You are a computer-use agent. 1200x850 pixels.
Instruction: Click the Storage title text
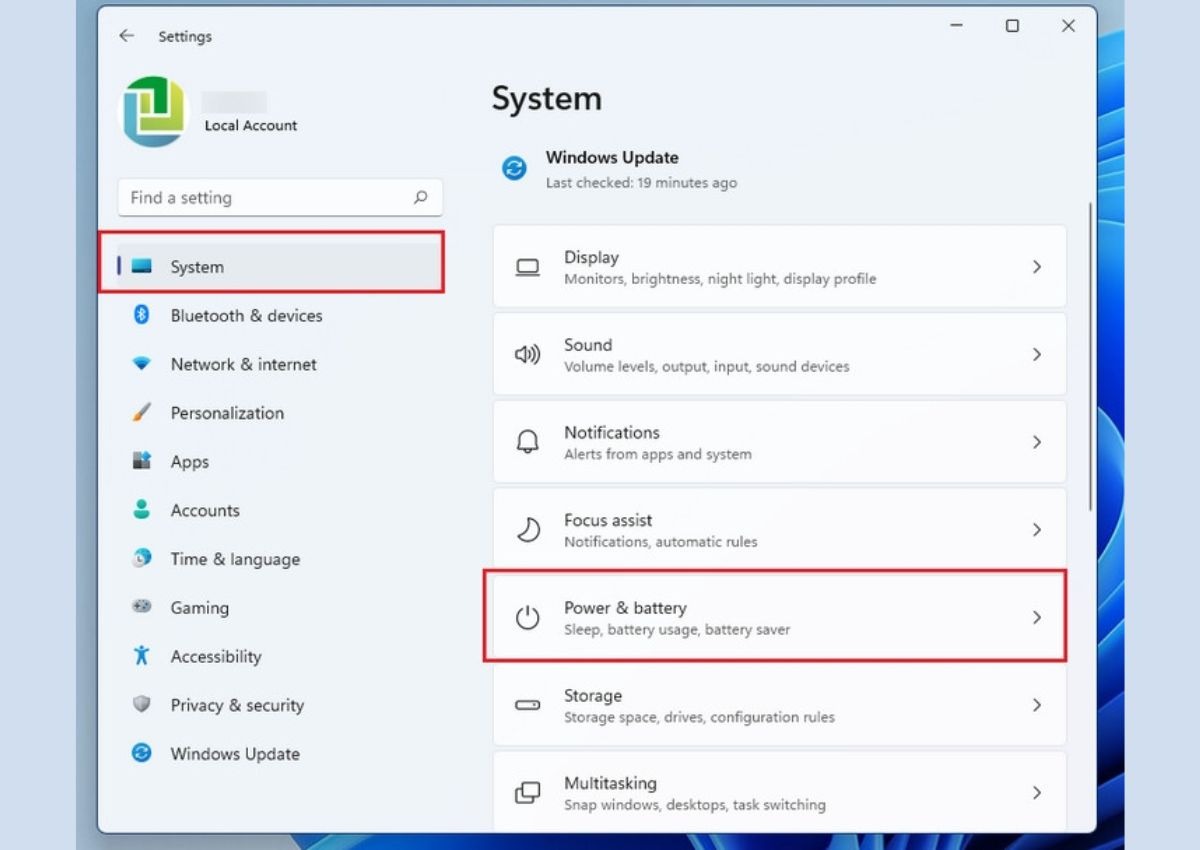tap(593, 696)
